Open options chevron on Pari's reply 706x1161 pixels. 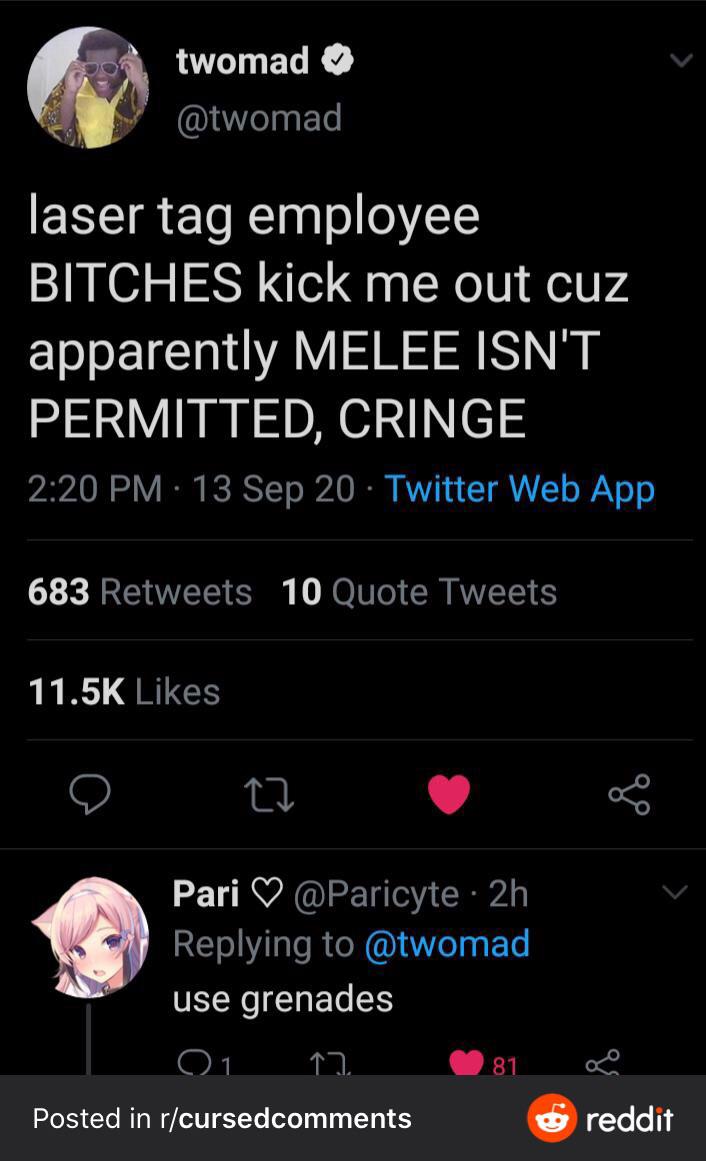[675, 891]
